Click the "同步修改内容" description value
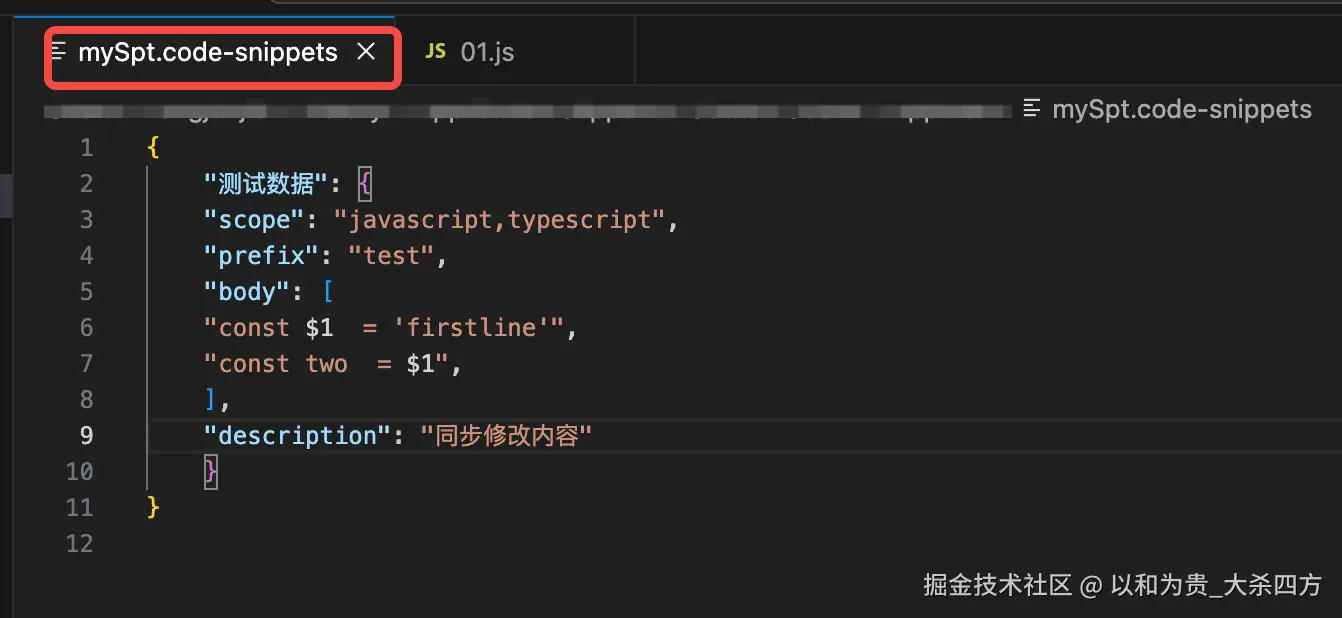The image size is (1342, 618). point(507,436)
